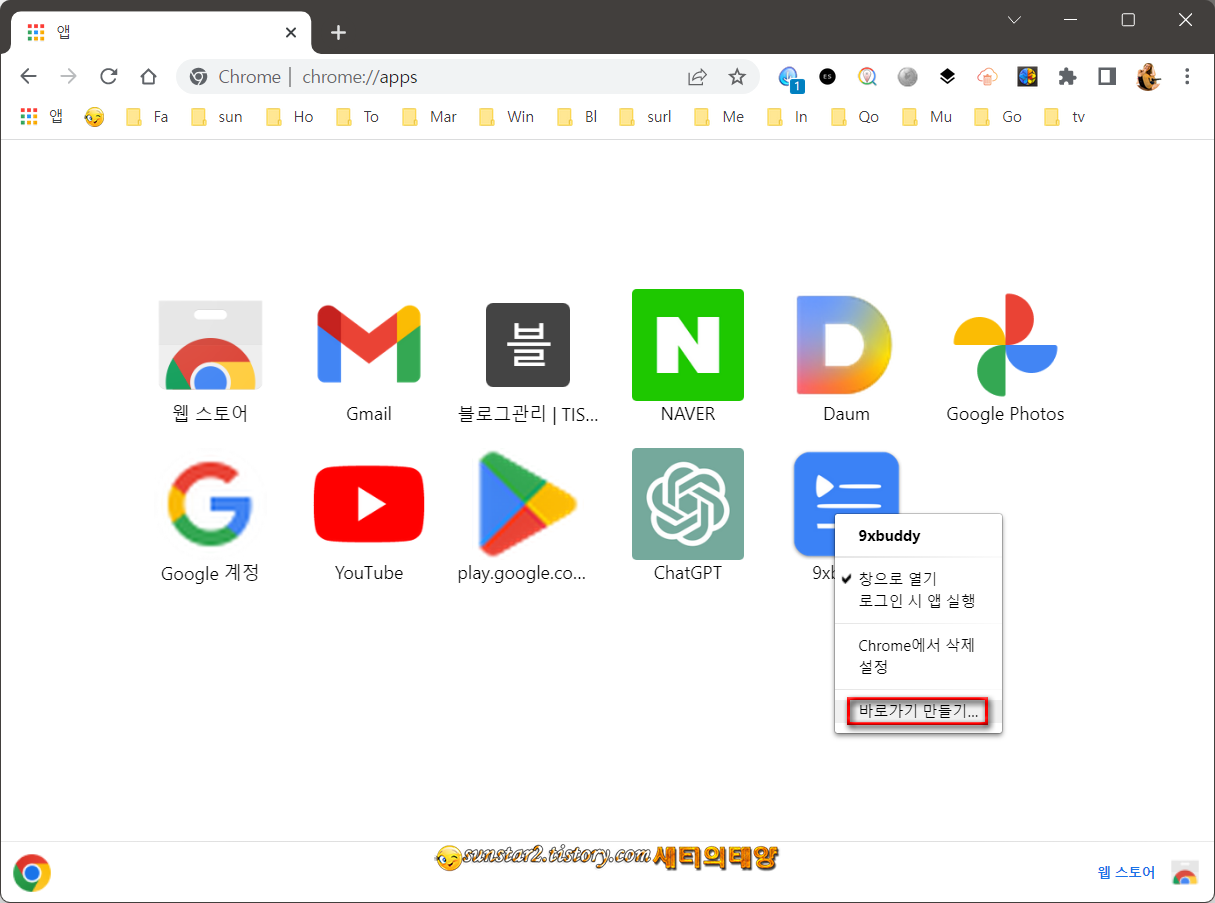Open the surl bookmark folder

(x=646, y=117)
